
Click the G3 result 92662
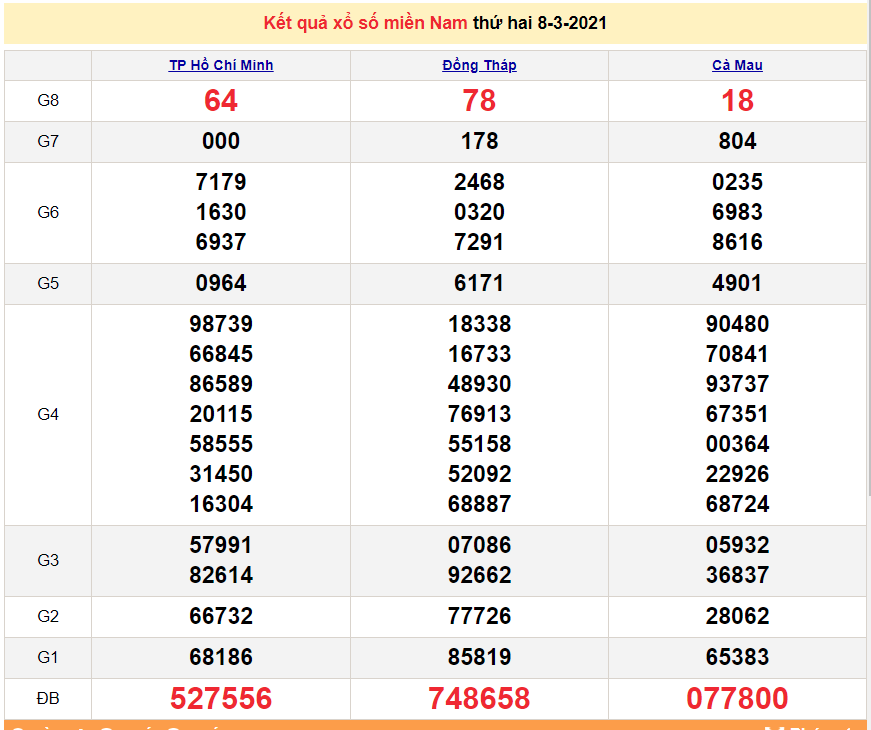pyautogui.click(x=479, y=575)
